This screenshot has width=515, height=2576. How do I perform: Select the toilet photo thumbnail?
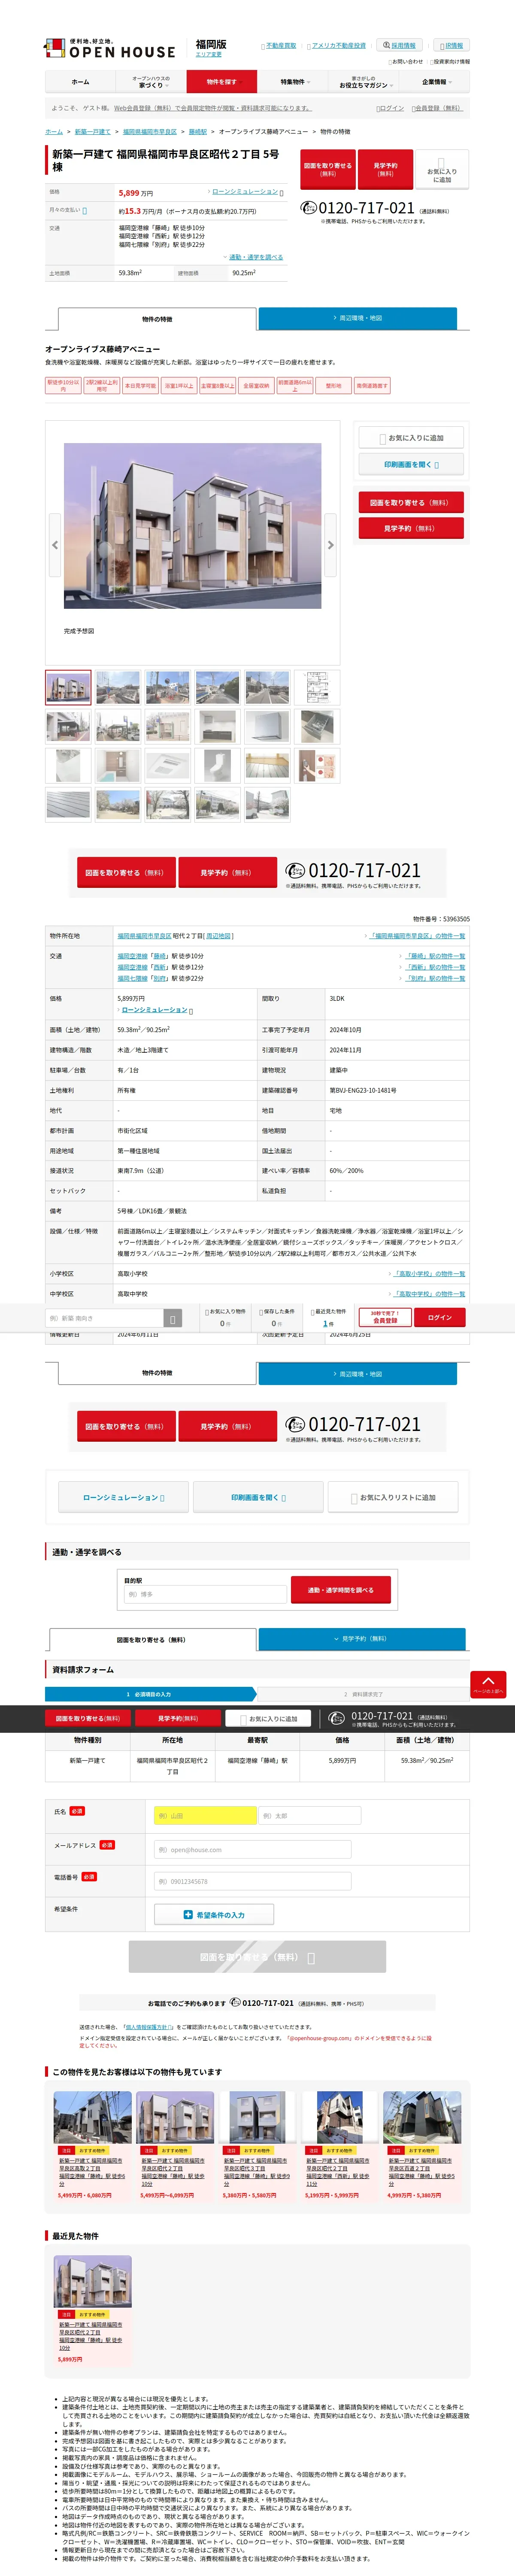(x=218, y=766)
